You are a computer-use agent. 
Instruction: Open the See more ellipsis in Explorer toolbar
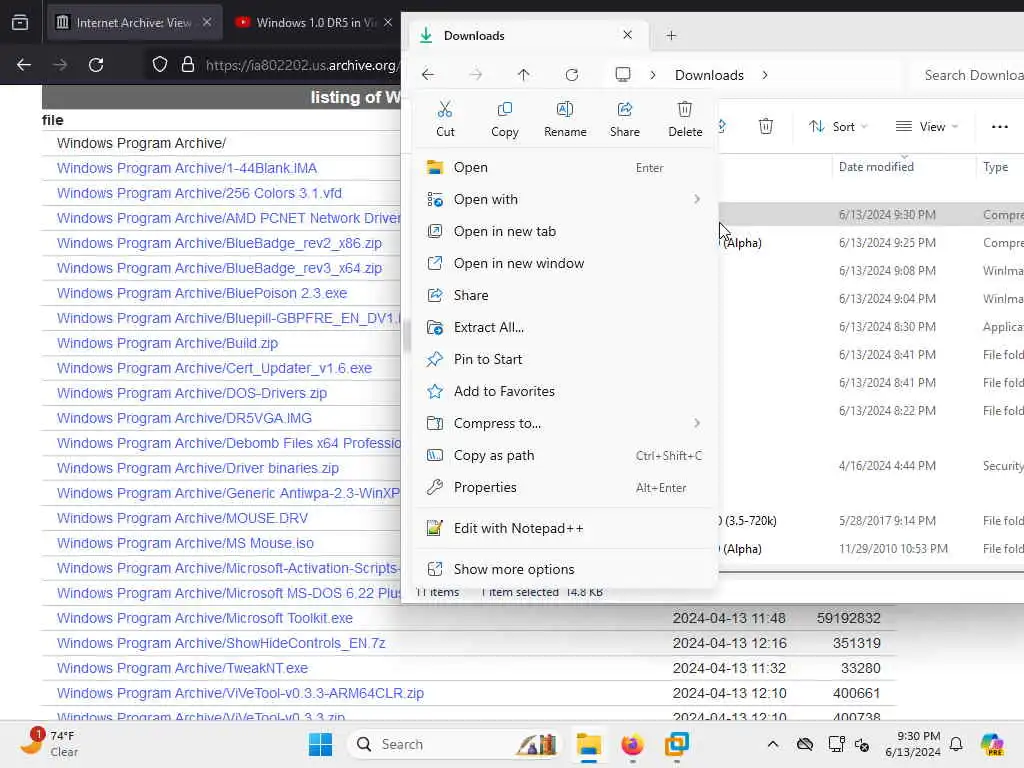tap(999, 127)
